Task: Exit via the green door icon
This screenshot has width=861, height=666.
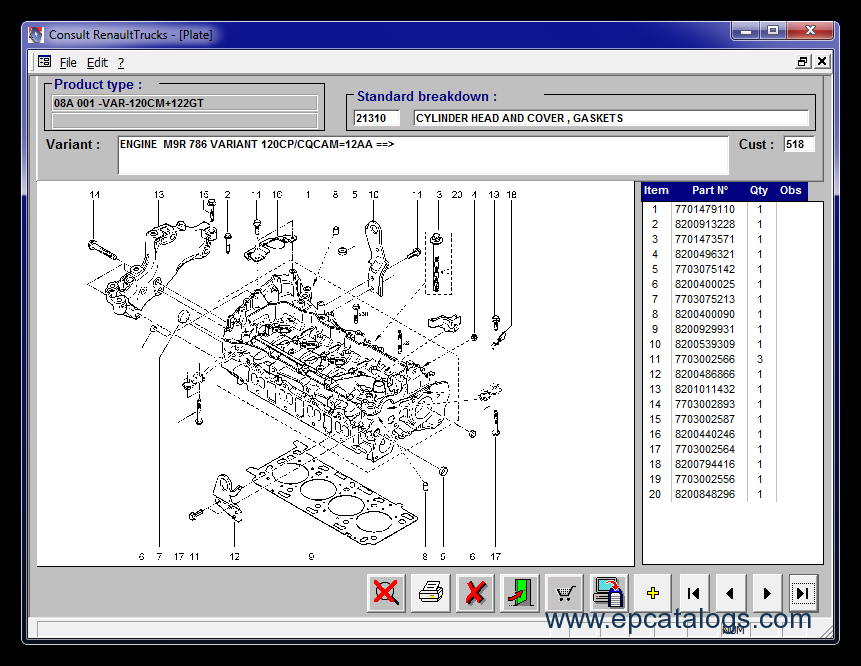Action: pos(520,593)
